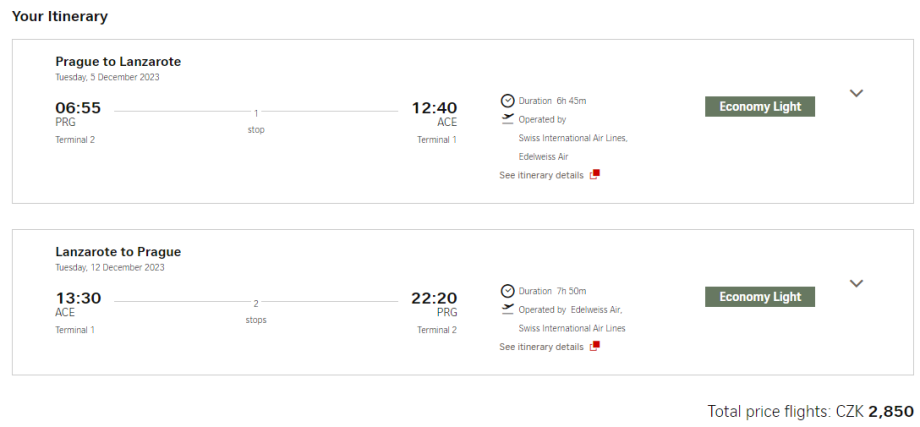Click the airplane operated-by icon on outbound flight
Image resolution: width=920 pixels, height=427 pixels.
coord(507,118)
